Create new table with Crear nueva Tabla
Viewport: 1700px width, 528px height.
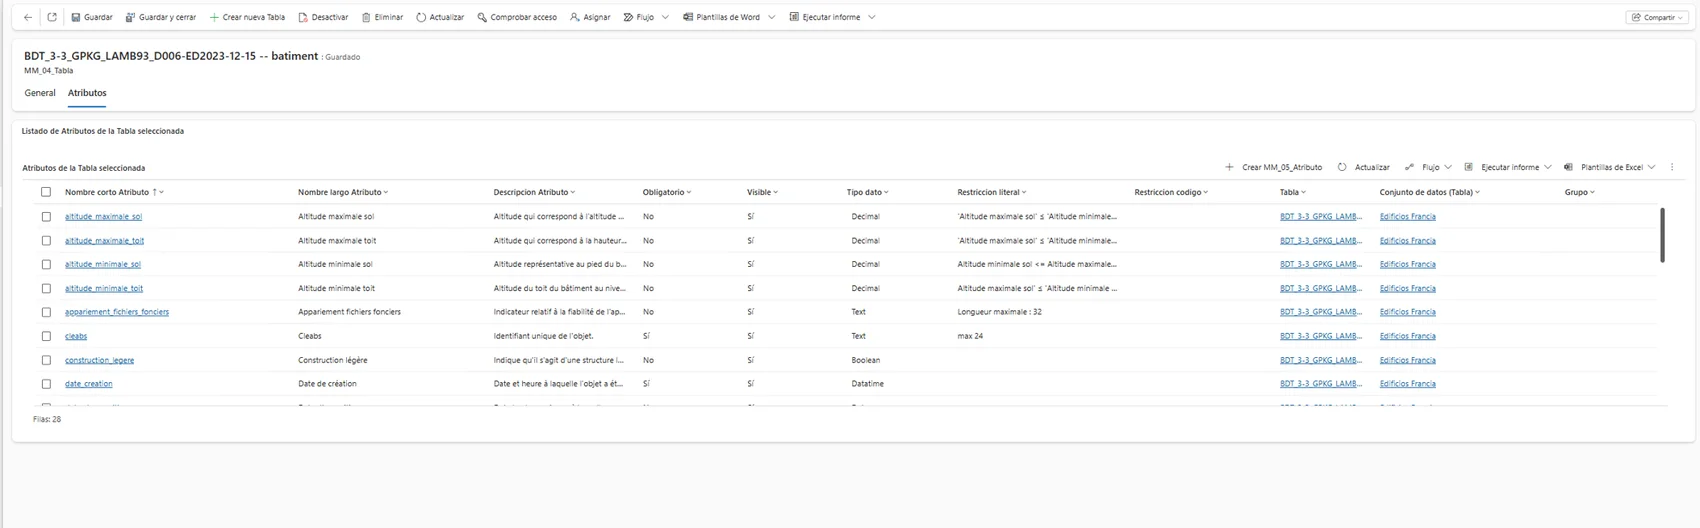pos(247,17)
